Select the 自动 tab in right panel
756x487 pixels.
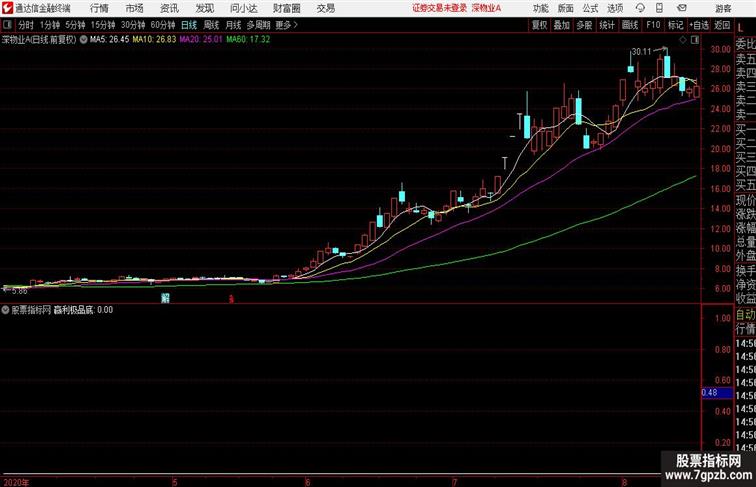[x=745, y=315]
